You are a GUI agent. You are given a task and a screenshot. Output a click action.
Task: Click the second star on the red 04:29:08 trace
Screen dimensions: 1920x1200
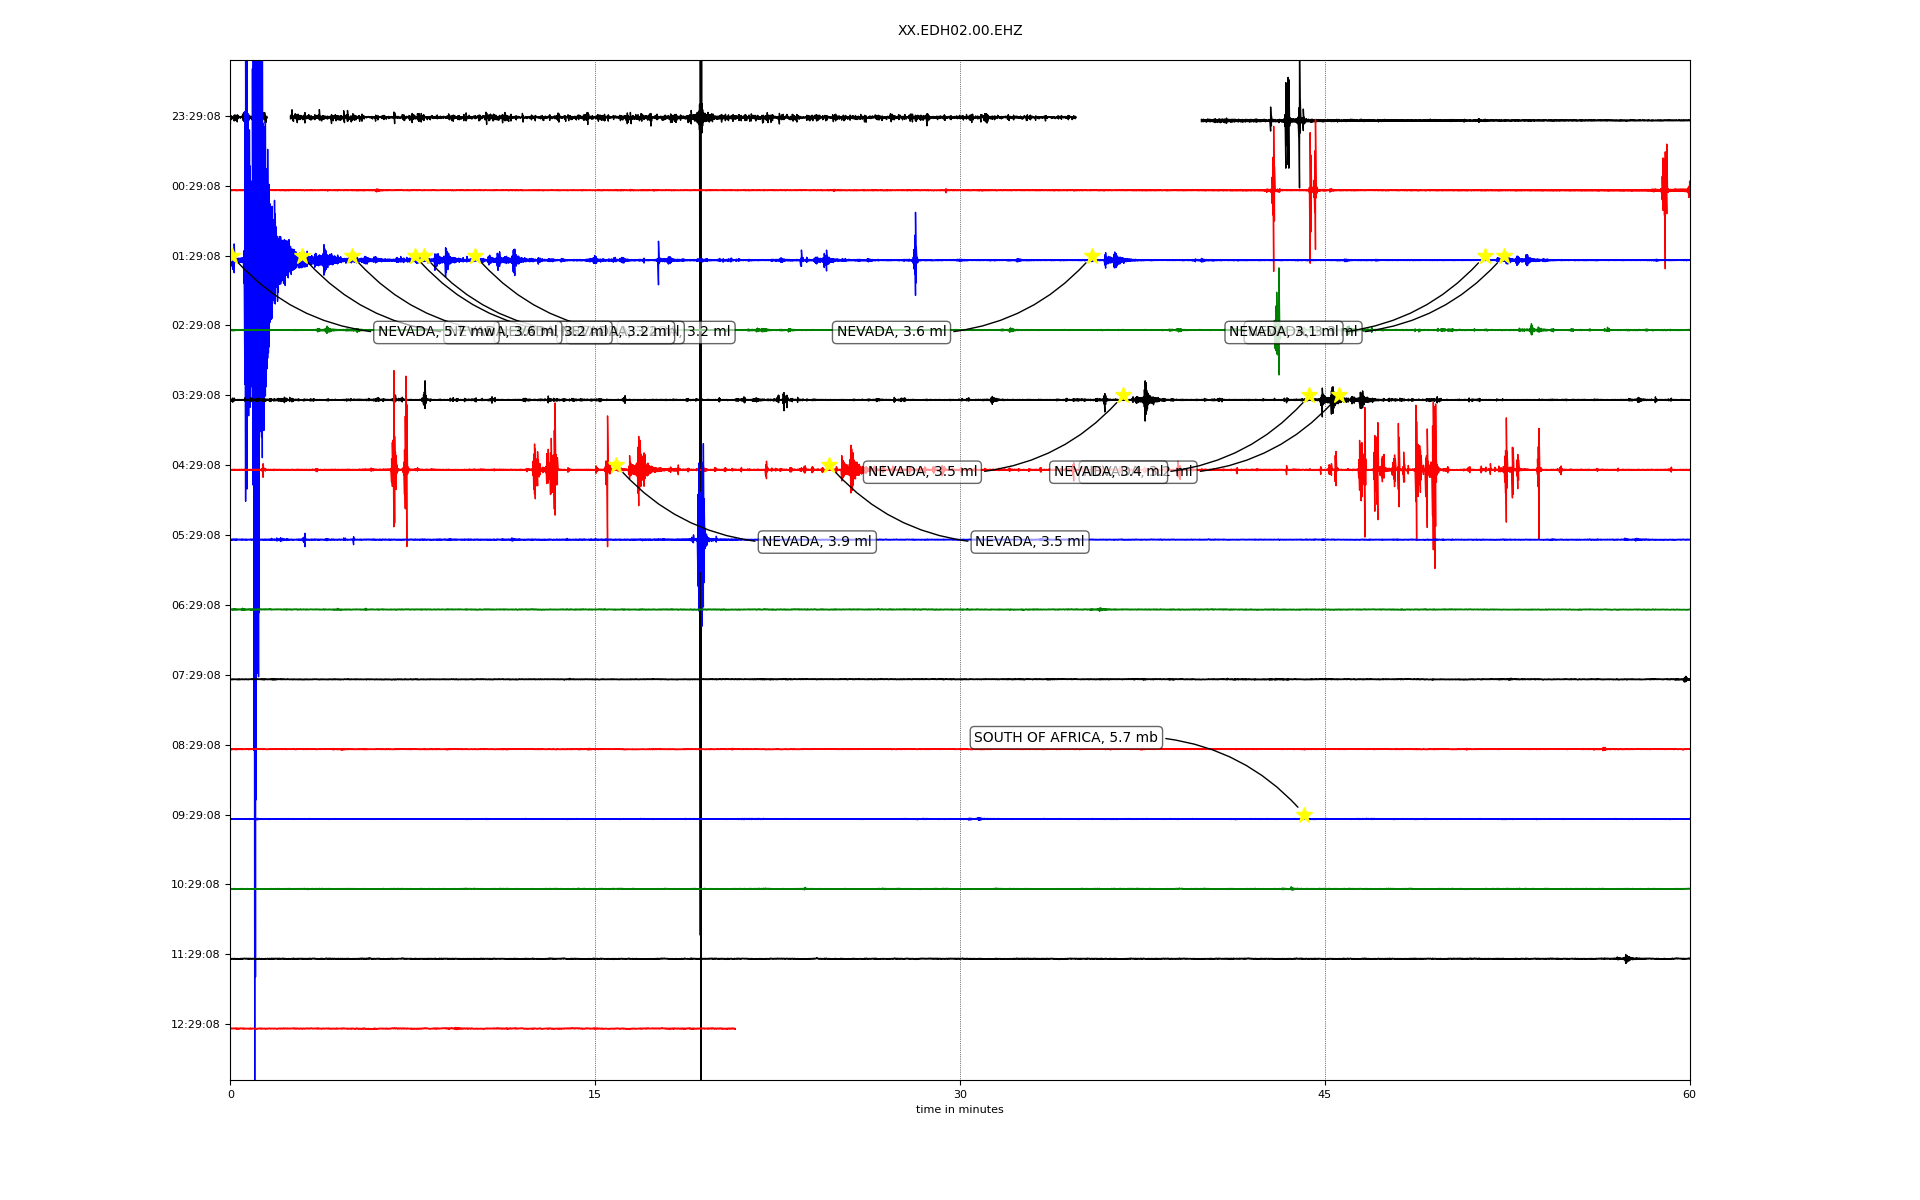pyautogui.click(x=829, y=465)
